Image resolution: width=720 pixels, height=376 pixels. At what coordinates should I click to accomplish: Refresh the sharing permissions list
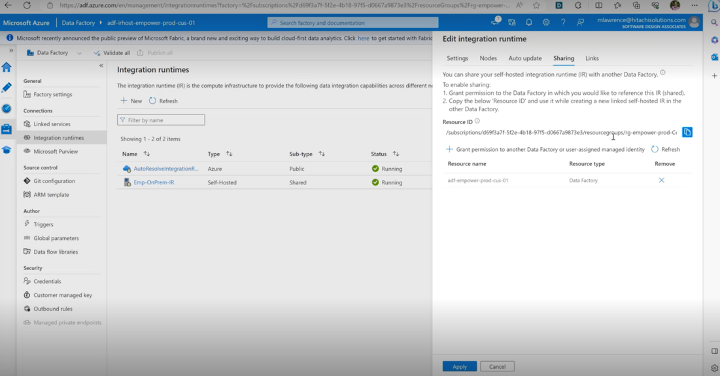[x=665, y=149]
